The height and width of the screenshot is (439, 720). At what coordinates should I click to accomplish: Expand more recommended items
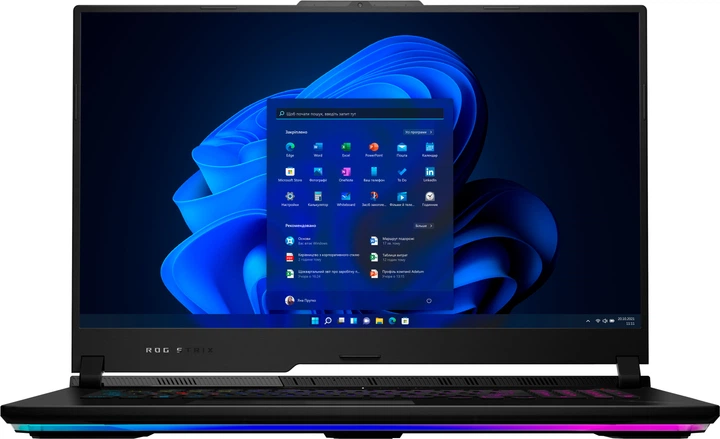point(423,227)
